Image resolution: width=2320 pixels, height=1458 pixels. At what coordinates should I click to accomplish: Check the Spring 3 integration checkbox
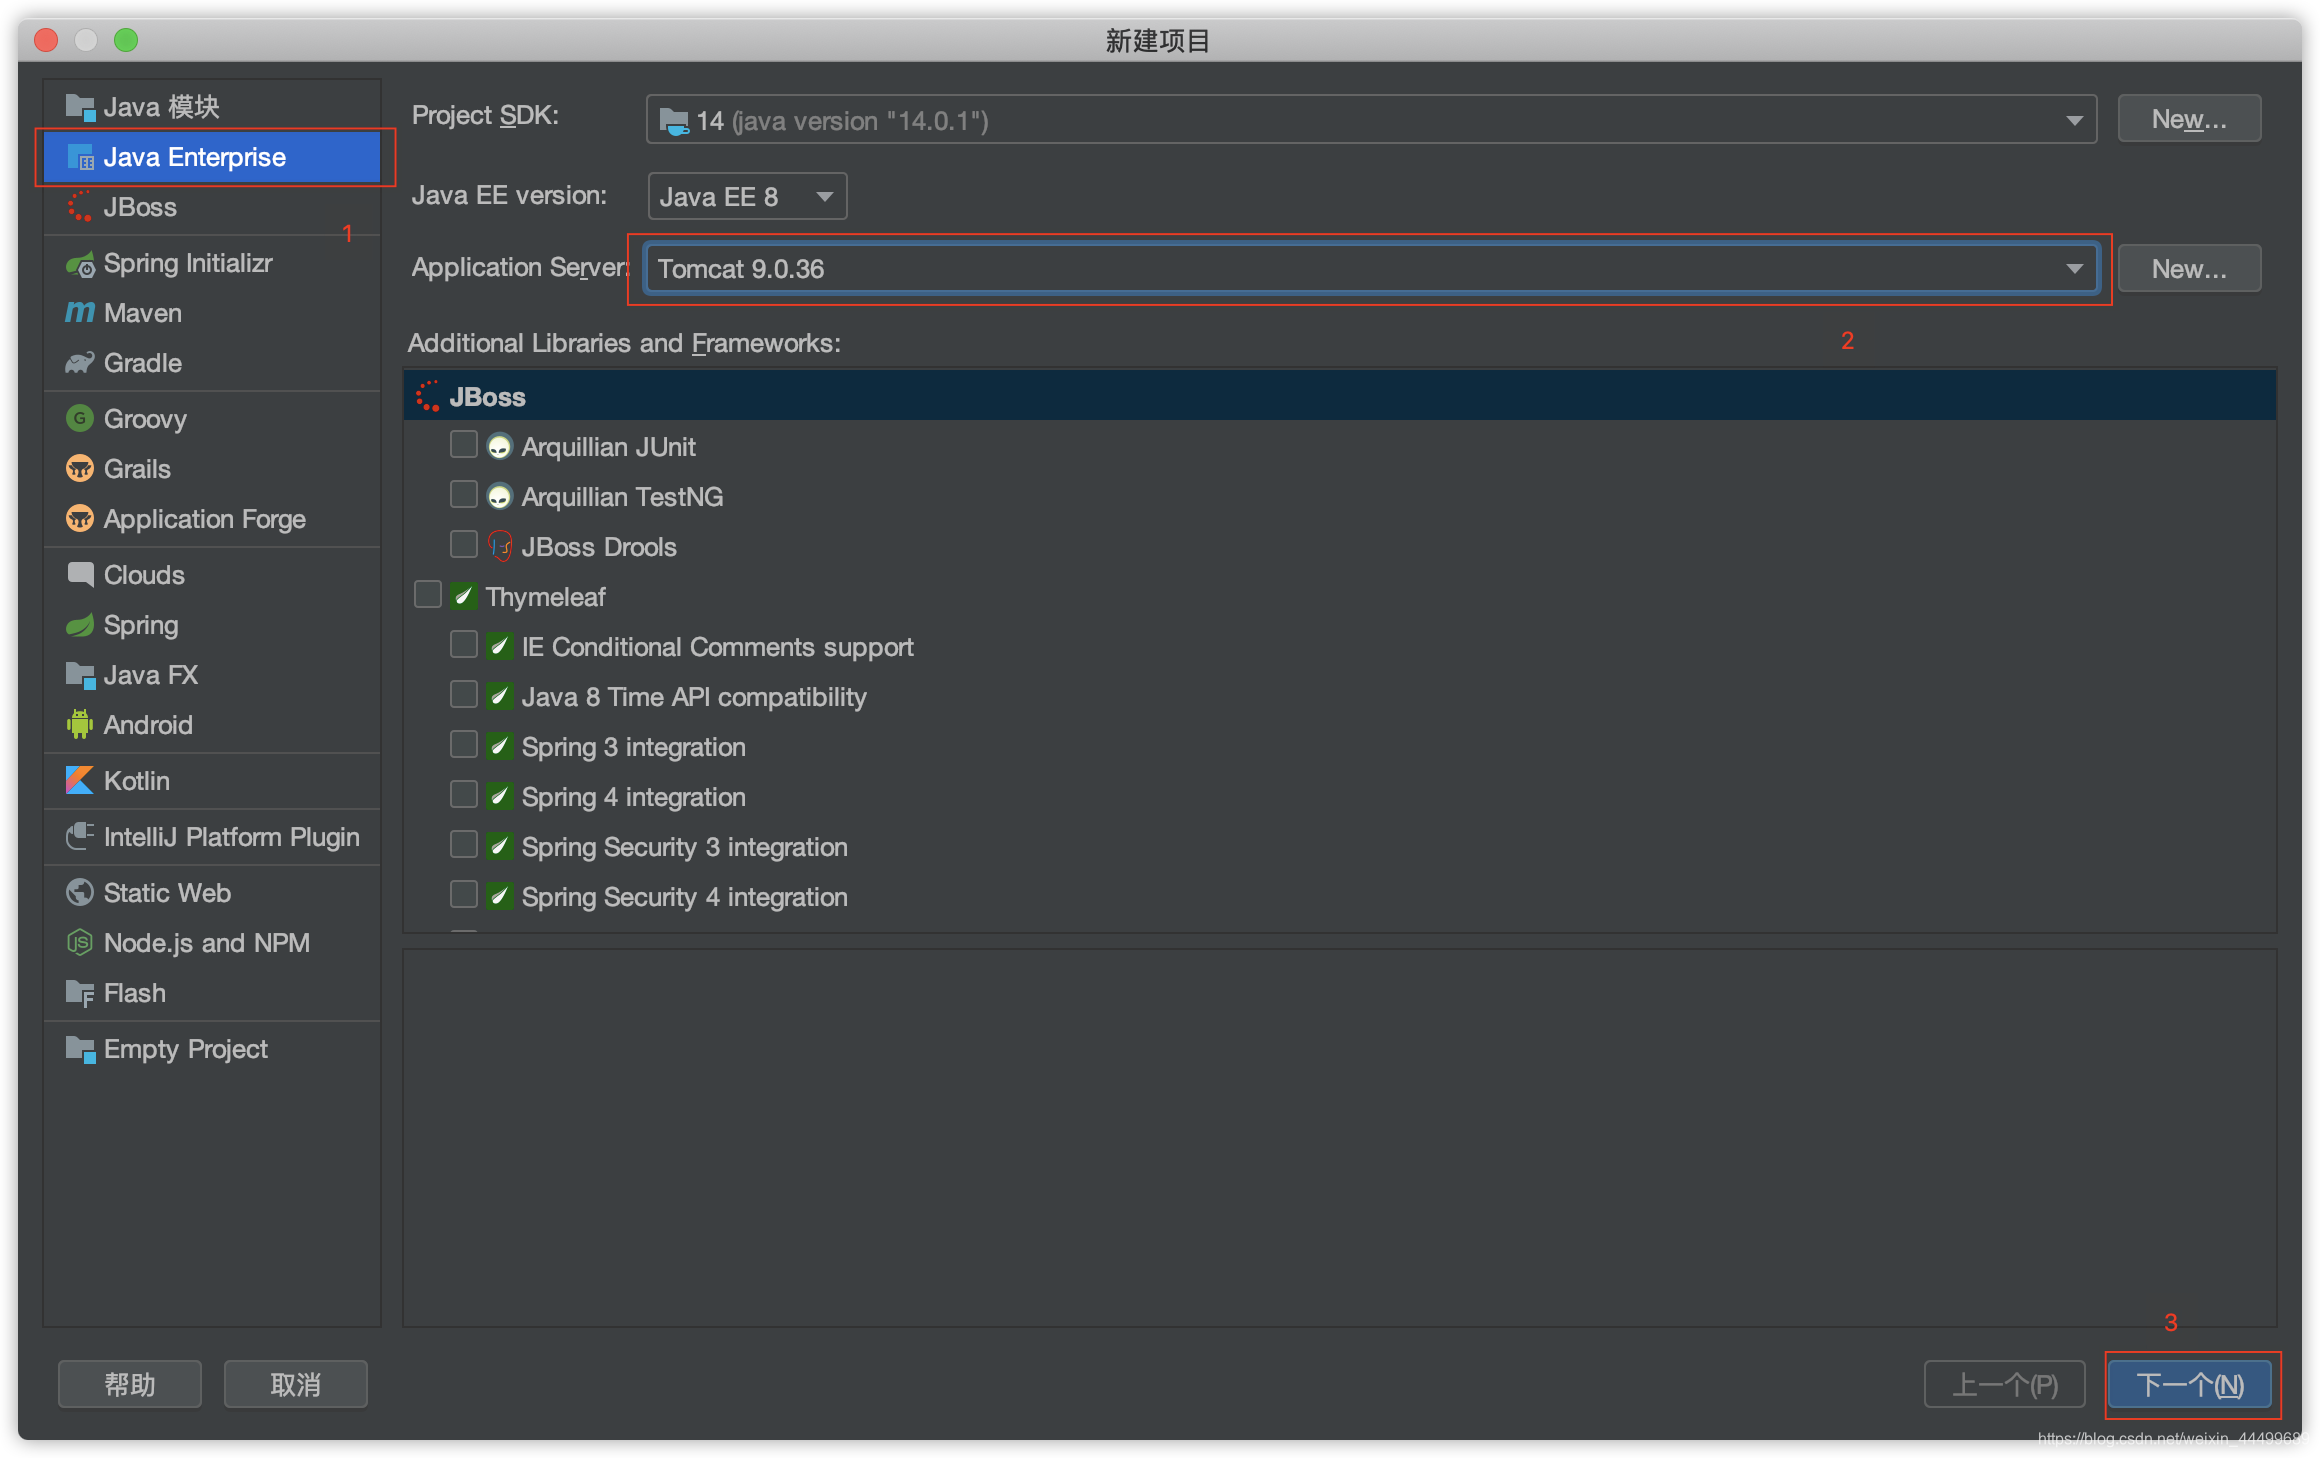(463, 745)
